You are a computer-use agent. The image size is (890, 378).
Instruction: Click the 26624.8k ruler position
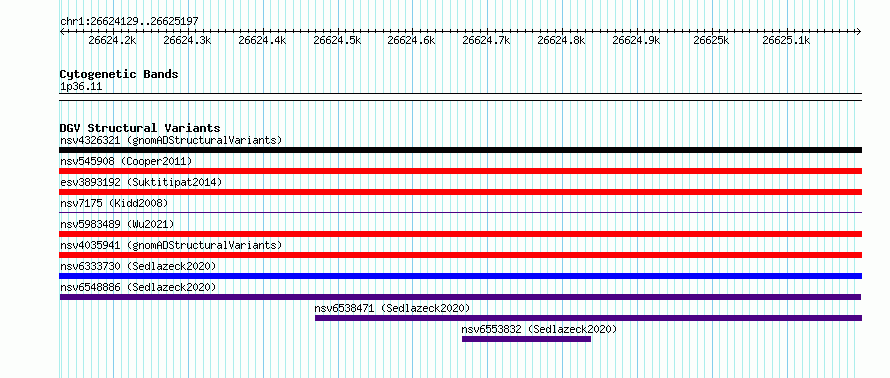pos(561,40)
